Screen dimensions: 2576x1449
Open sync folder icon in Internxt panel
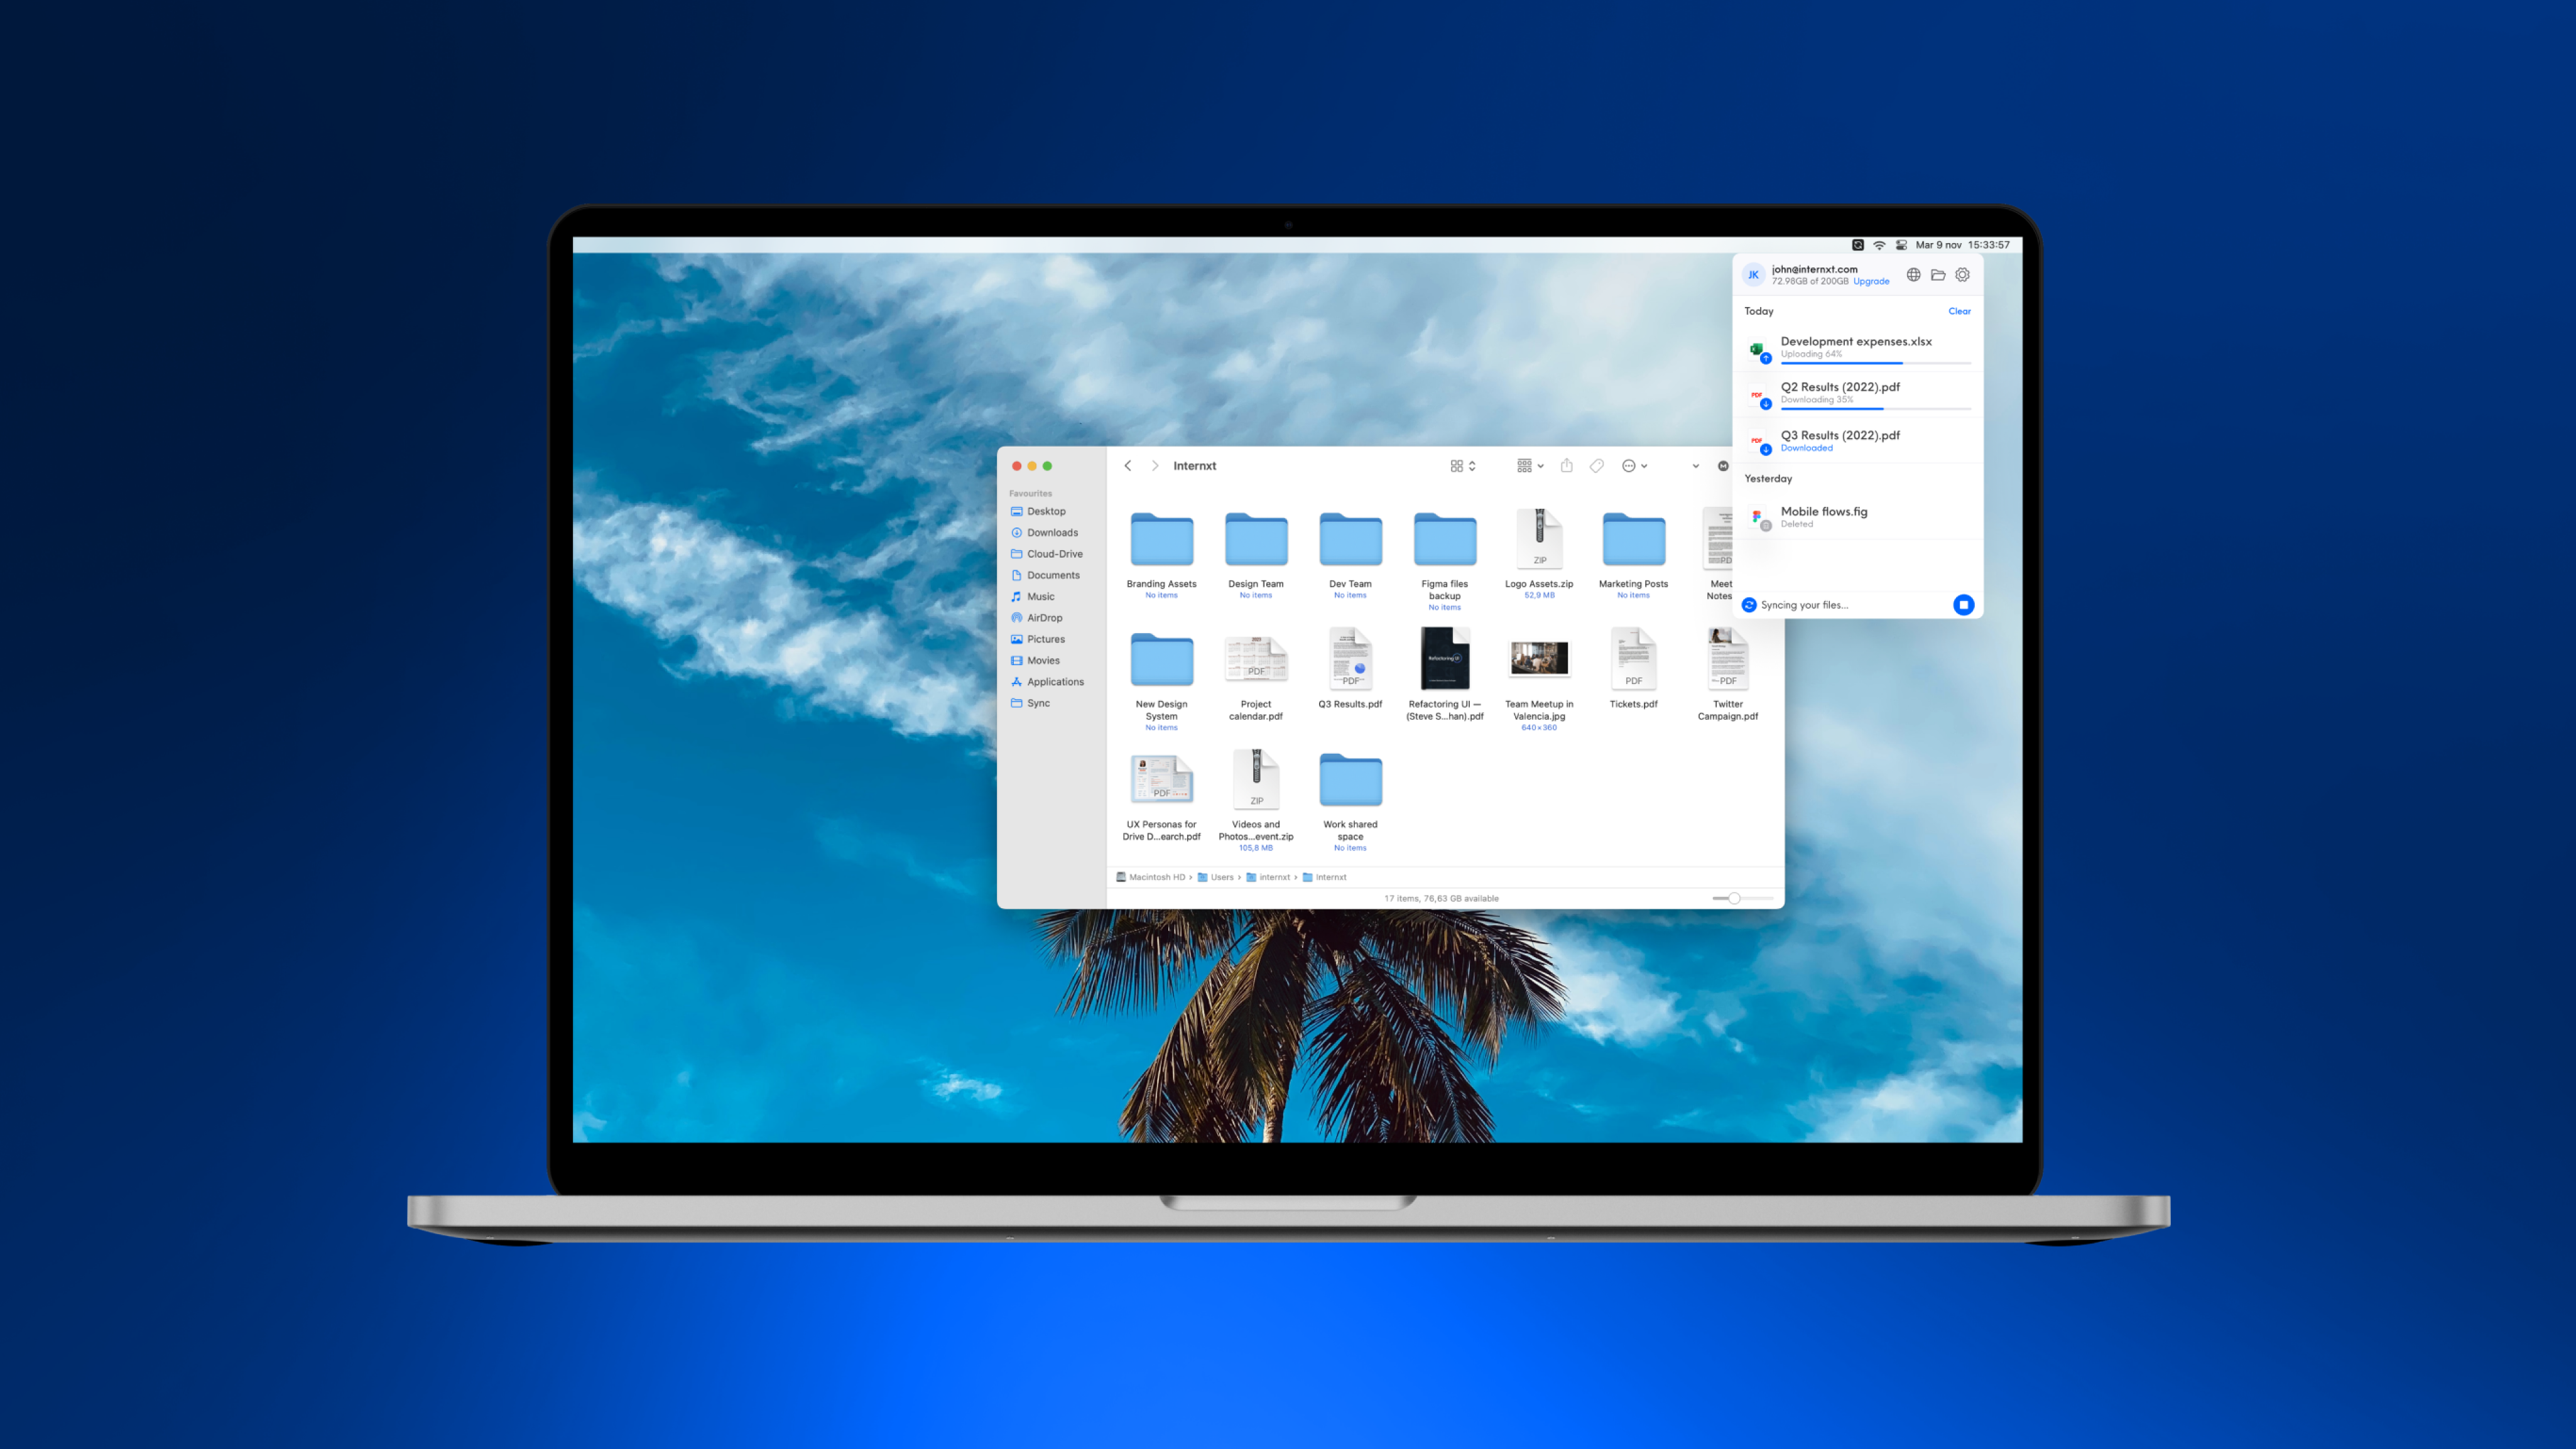tap(1938, 275)
